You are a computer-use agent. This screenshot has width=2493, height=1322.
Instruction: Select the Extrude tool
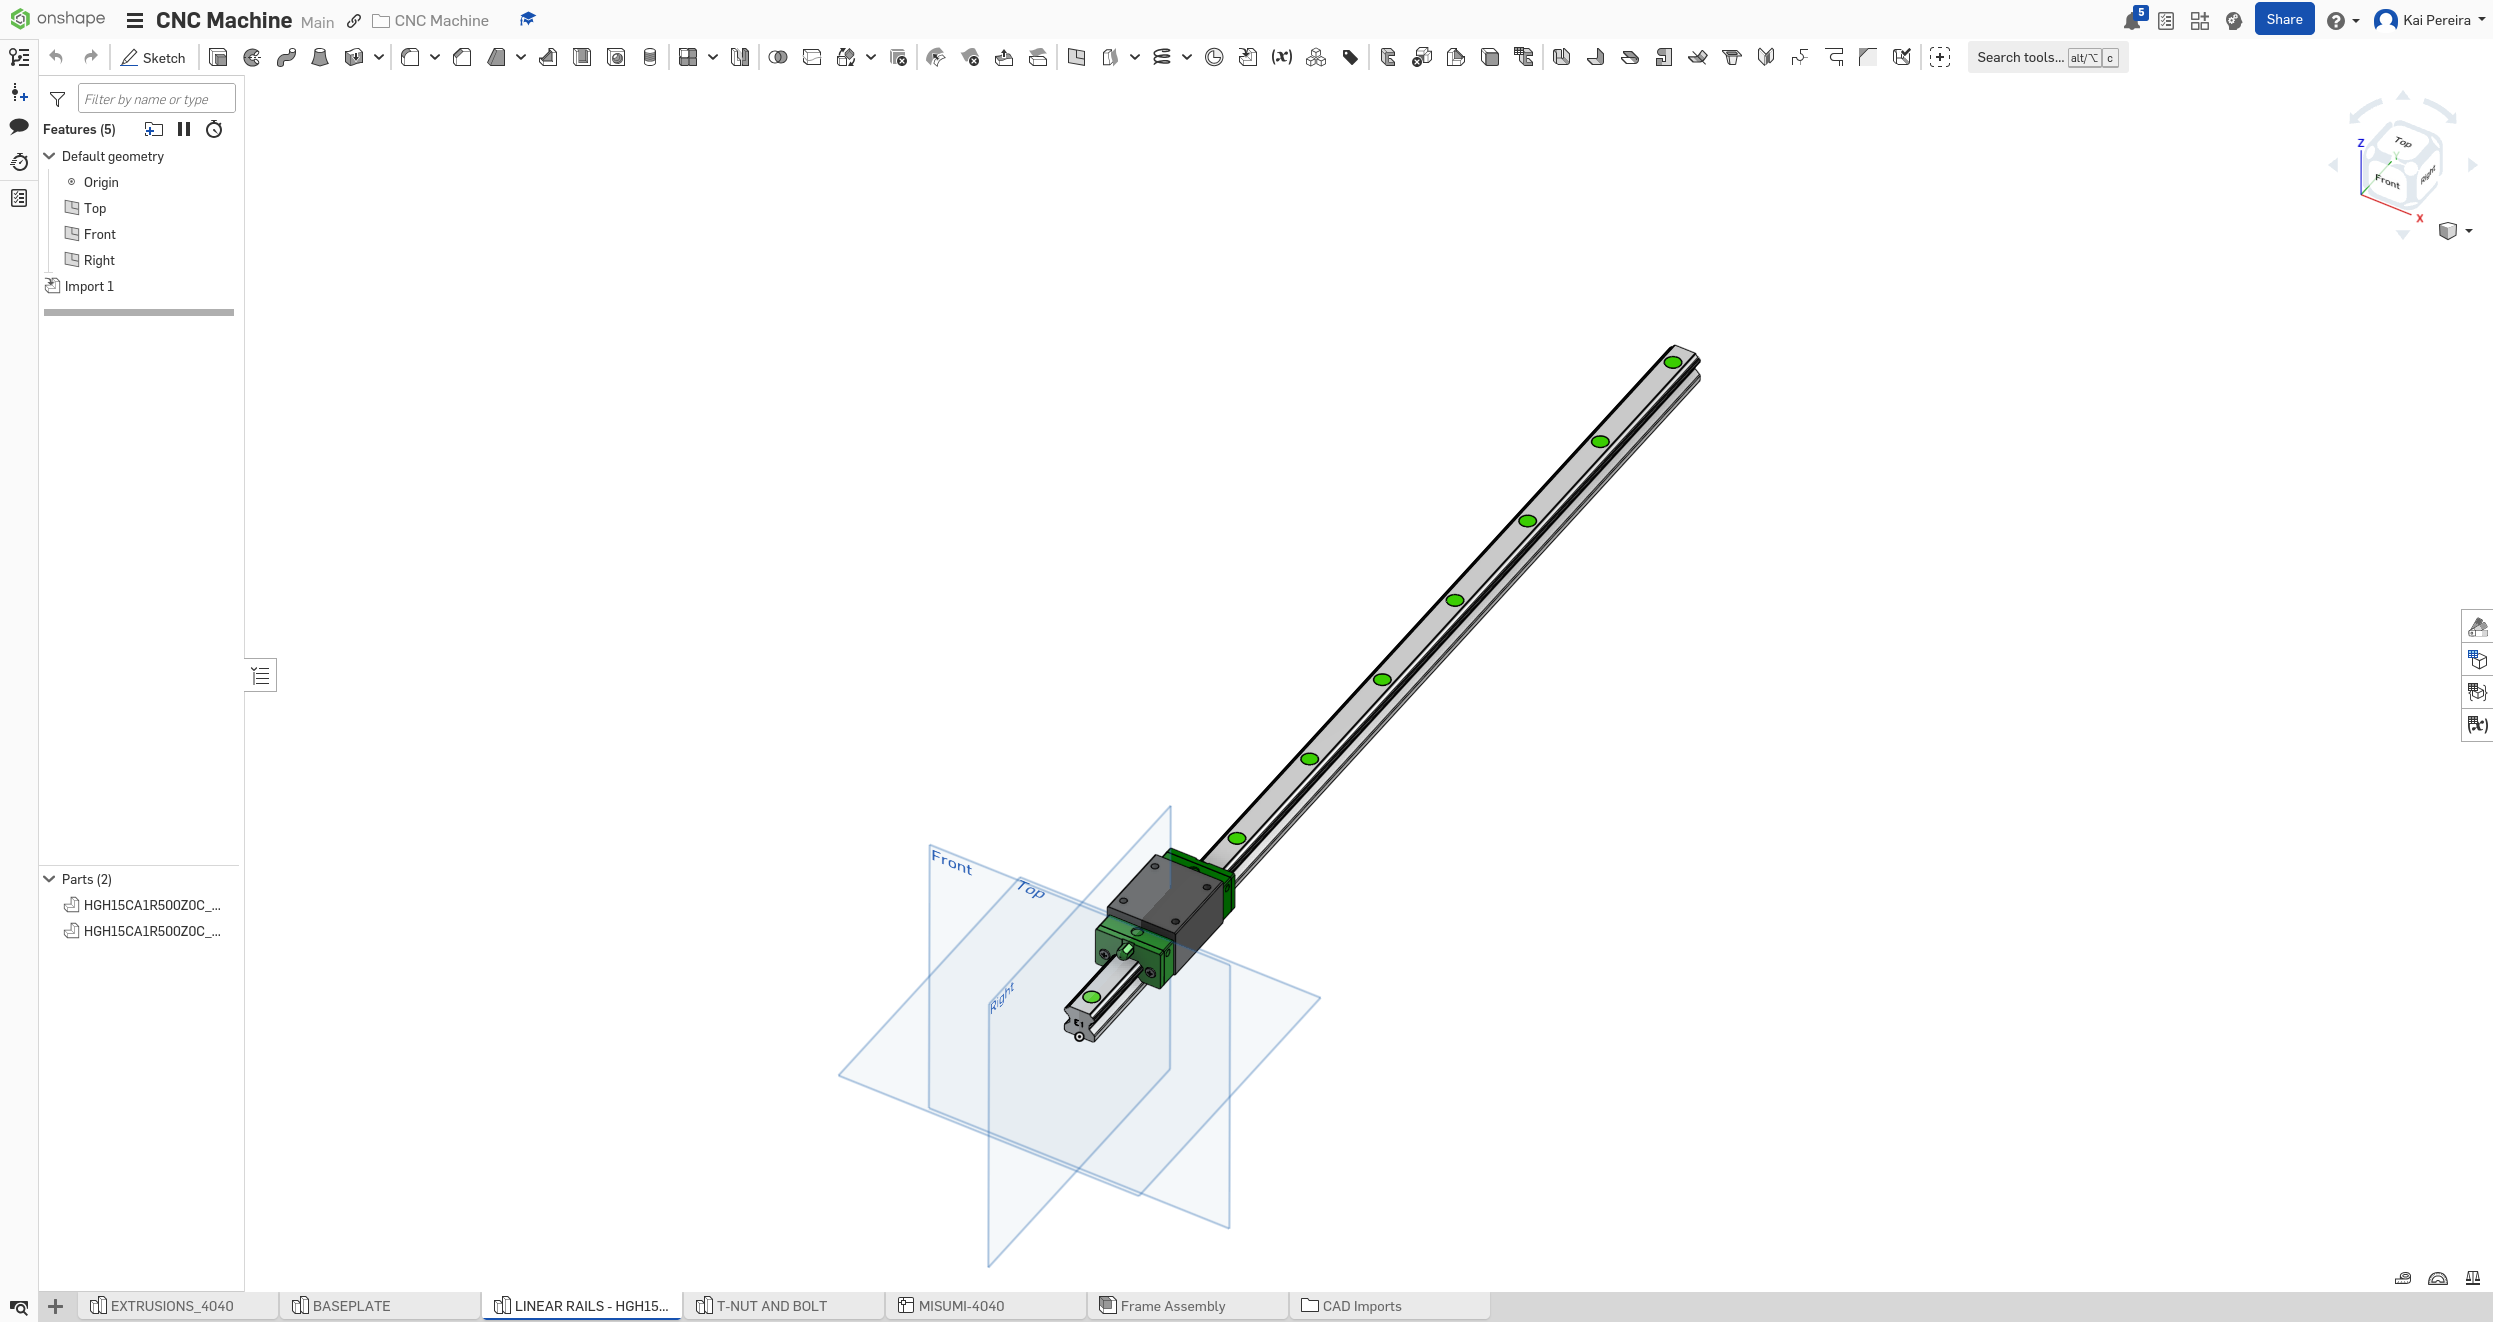pos(218,57)
